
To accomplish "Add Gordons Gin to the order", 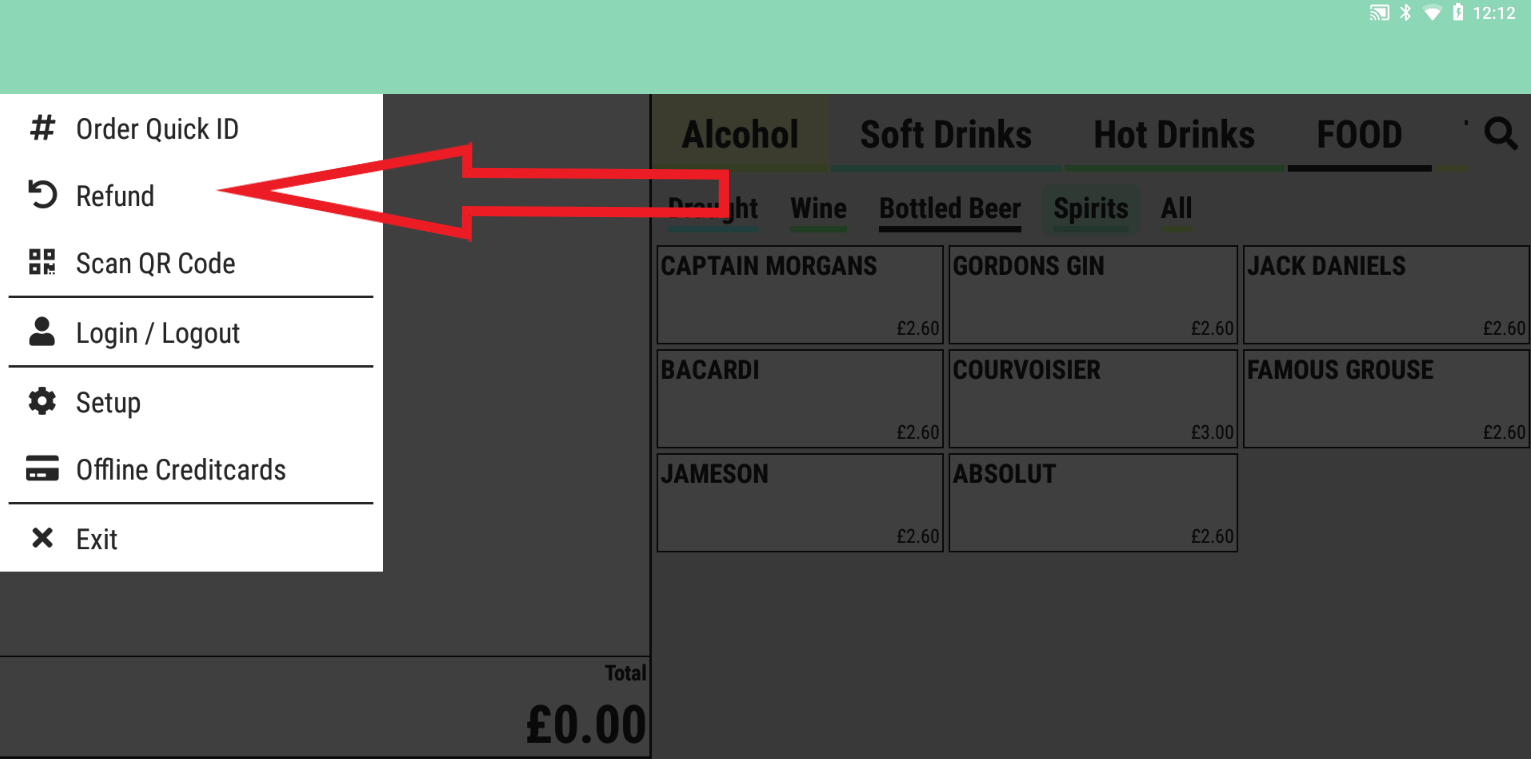I will [1093, 295].
